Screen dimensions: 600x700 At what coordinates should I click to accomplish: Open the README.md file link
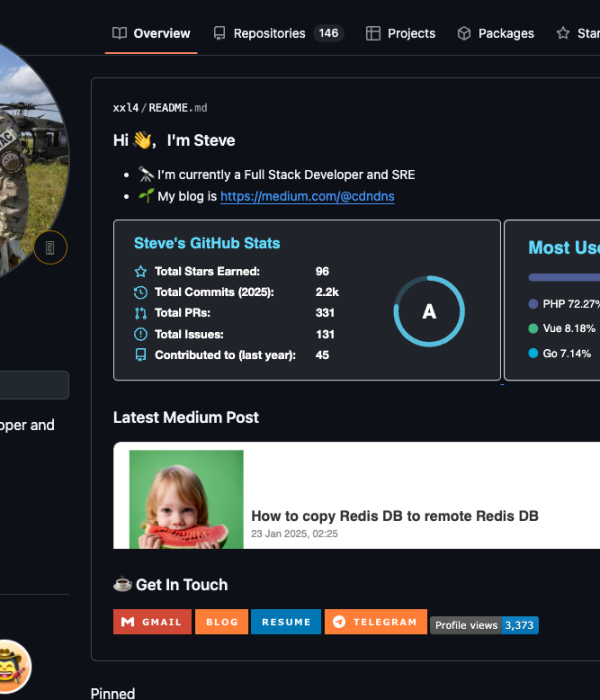[178, 107]
